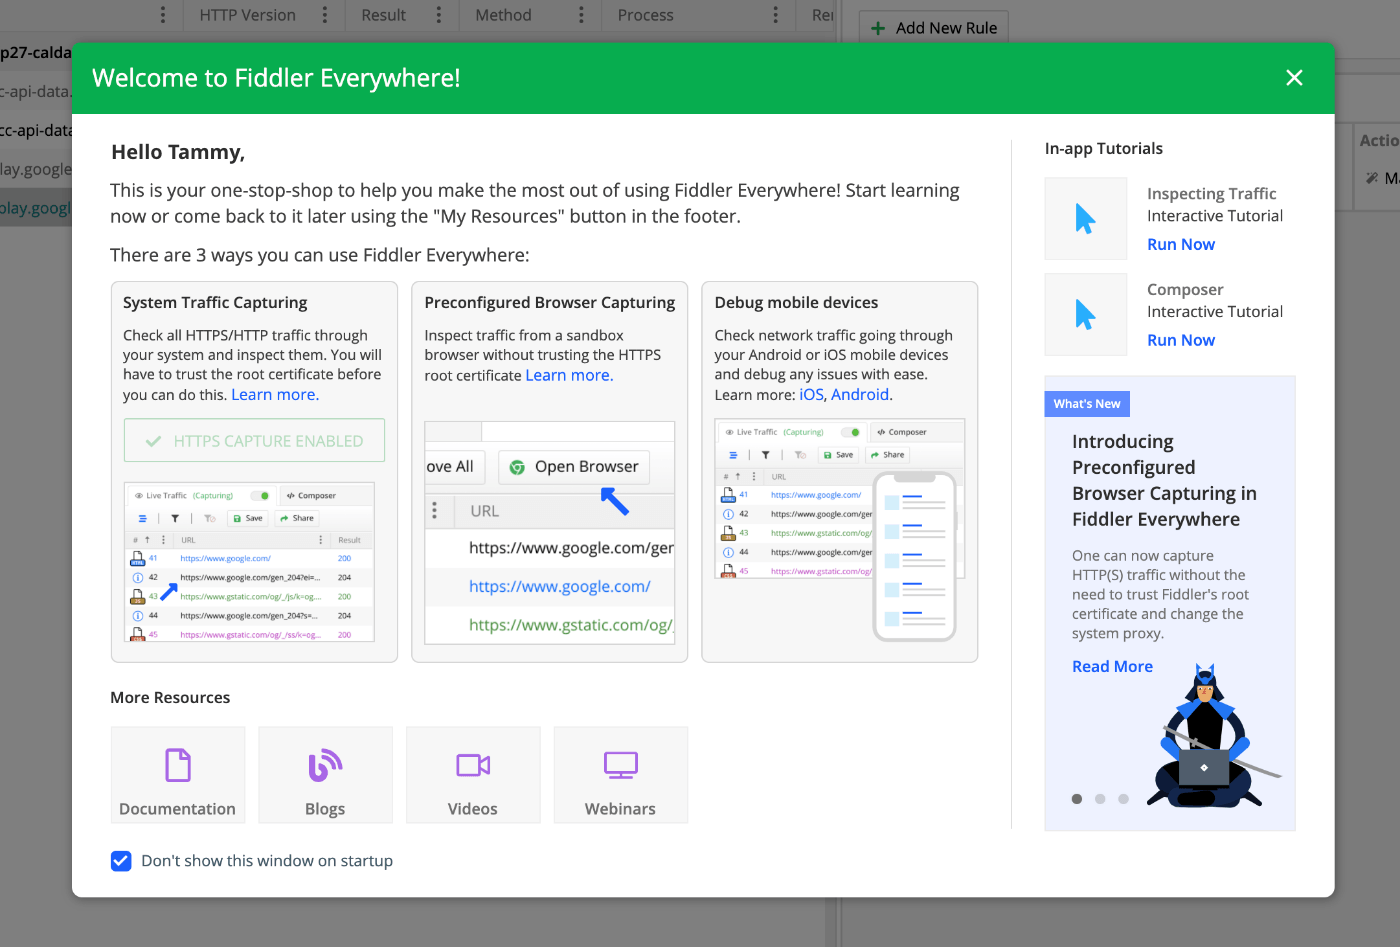1400x948 pixels.
Task: Click the In-app Tutorials heading
Action: tap(1104, 148)
